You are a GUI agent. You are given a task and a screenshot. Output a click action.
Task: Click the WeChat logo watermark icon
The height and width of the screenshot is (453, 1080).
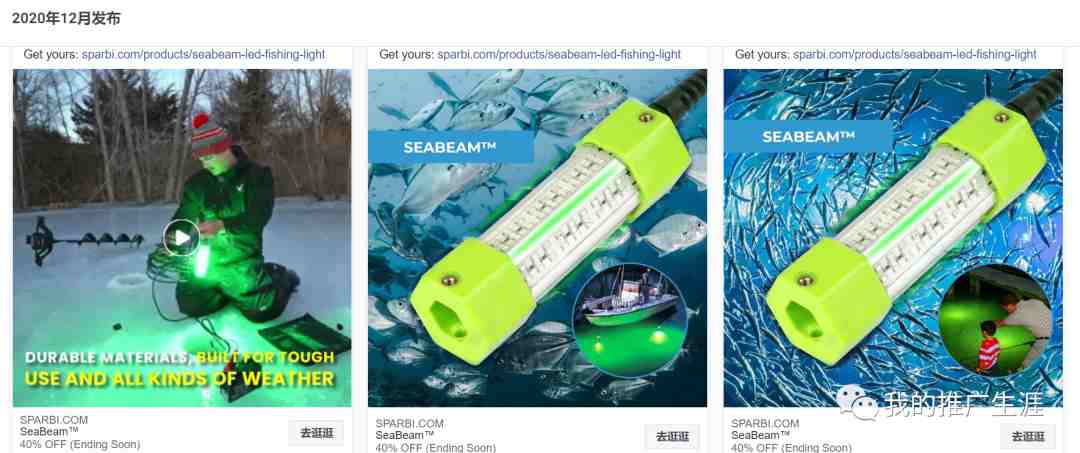click(858, 403)
